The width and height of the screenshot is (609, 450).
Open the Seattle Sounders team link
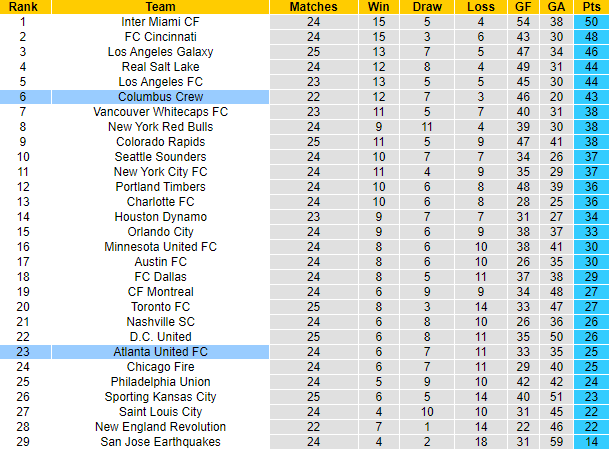160,156
